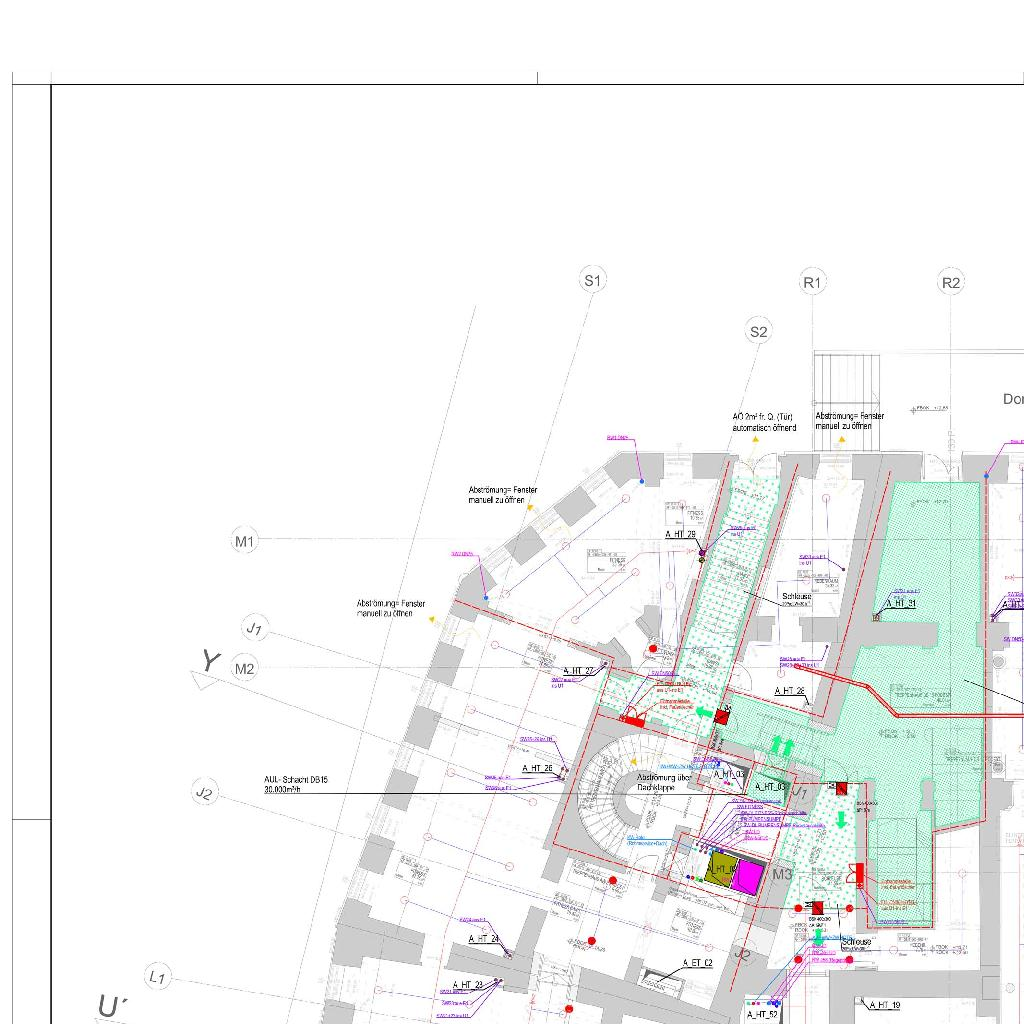
Task: Select the M2 grid axis bubble
Action: point(245,668)
